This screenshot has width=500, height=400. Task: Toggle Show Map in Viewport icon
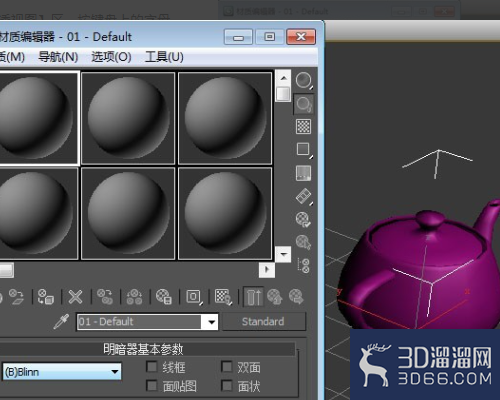pyautogui.click(x=223, y=297)
